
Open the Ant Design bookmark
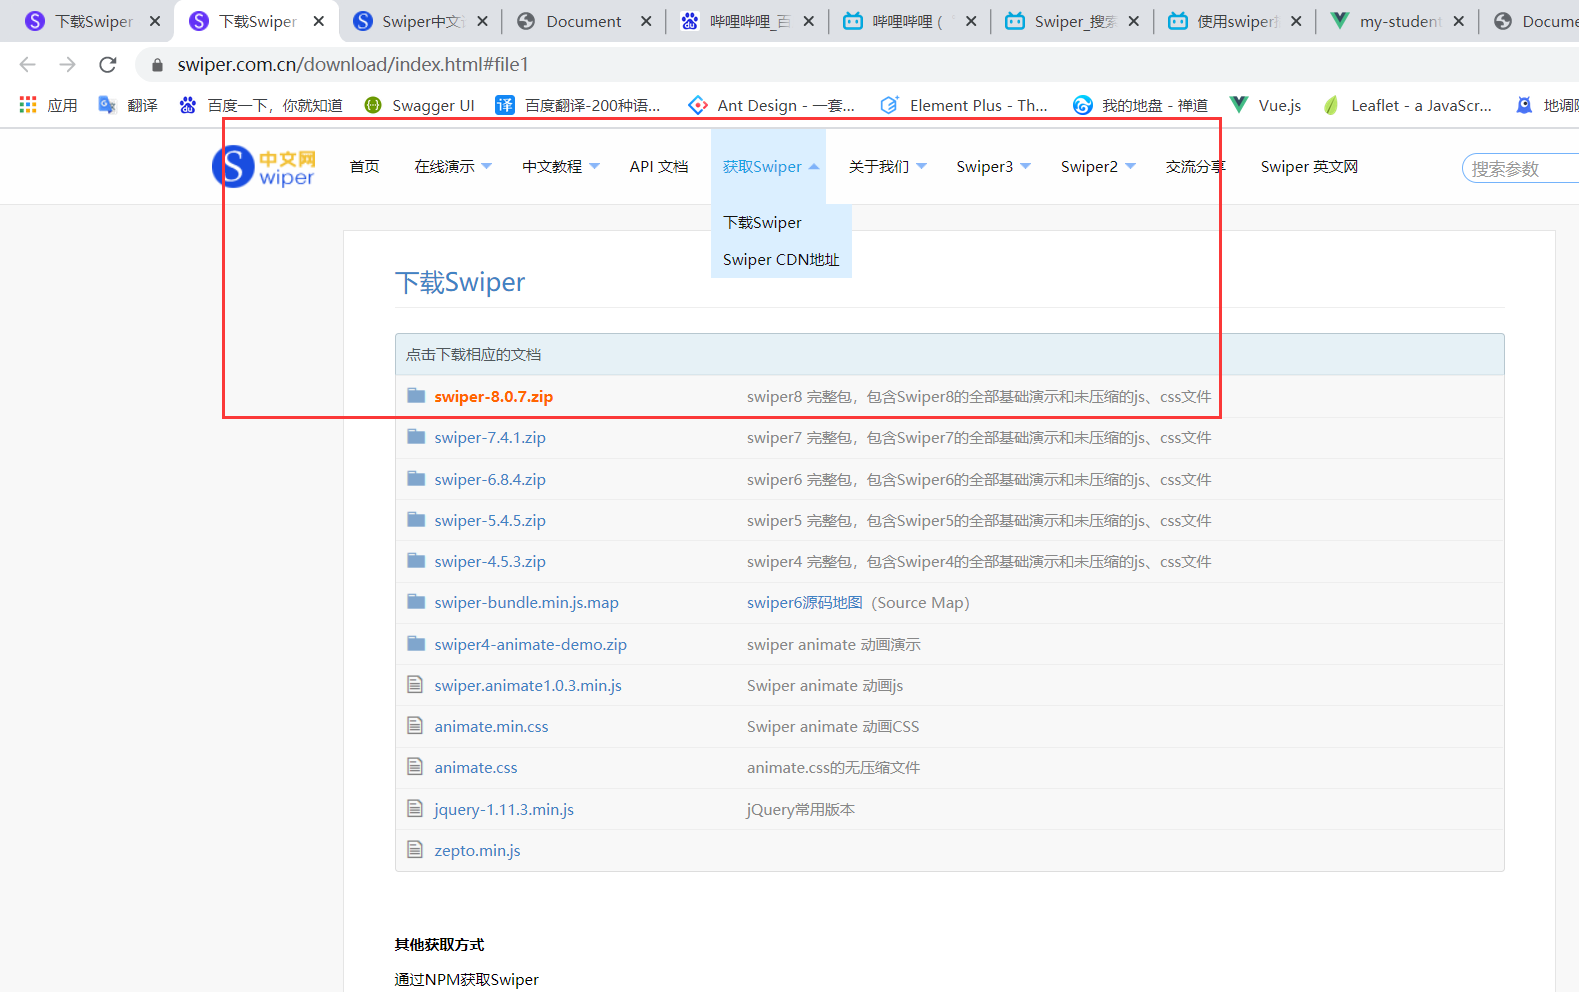(x=771, y=105)
